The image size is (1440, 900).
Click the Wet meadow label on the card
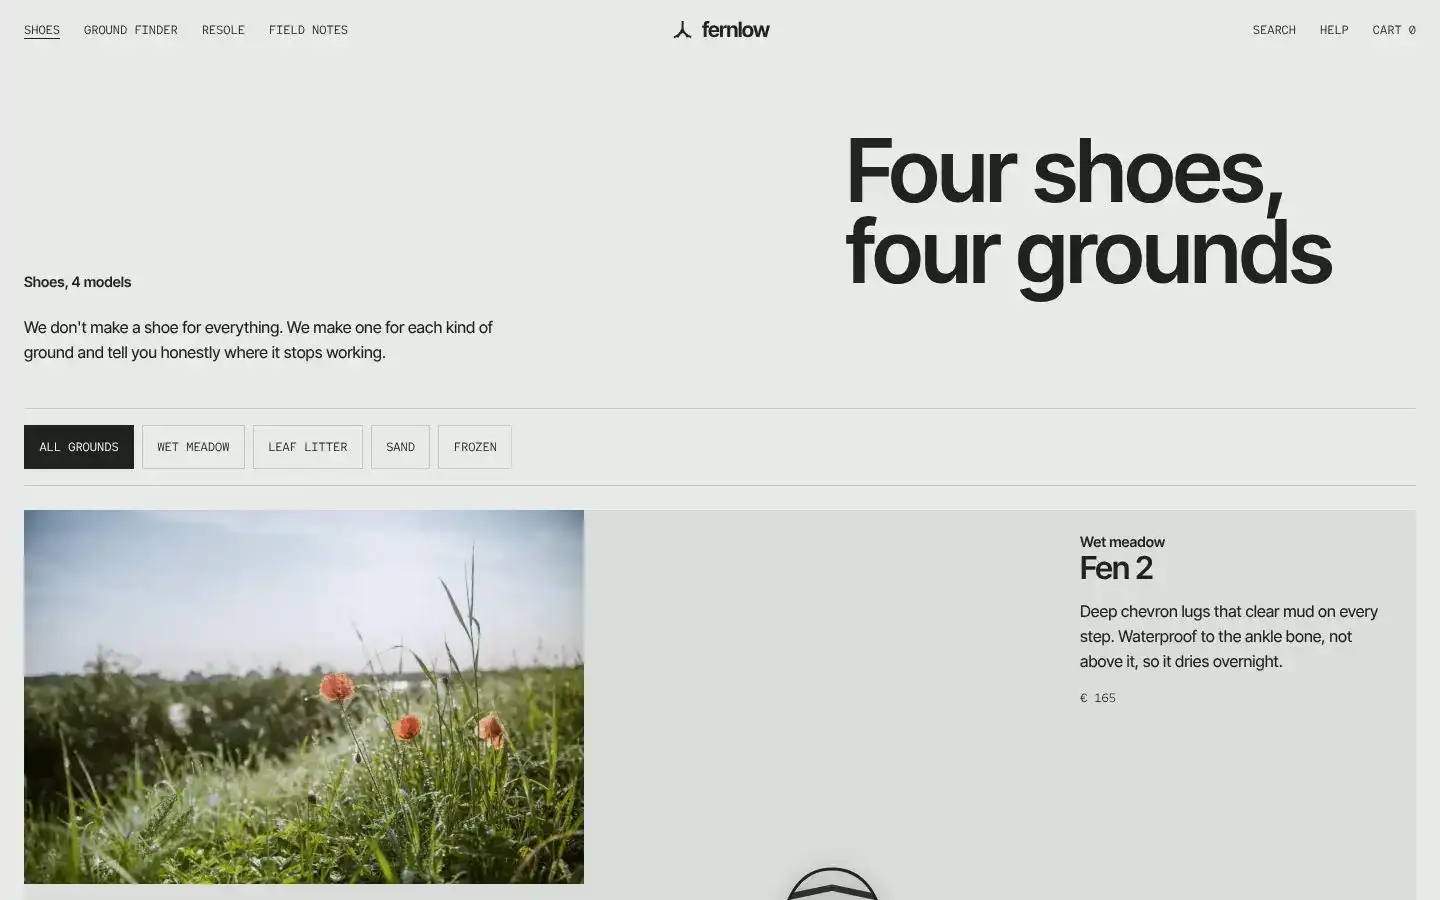coord(1122,542)
